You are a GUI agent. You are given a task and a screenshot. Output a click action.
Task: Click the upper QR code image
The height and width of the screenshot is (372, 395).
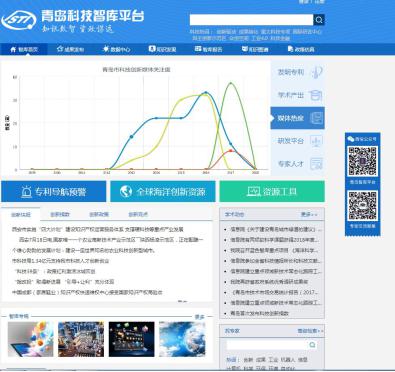(x=363, y=161)
